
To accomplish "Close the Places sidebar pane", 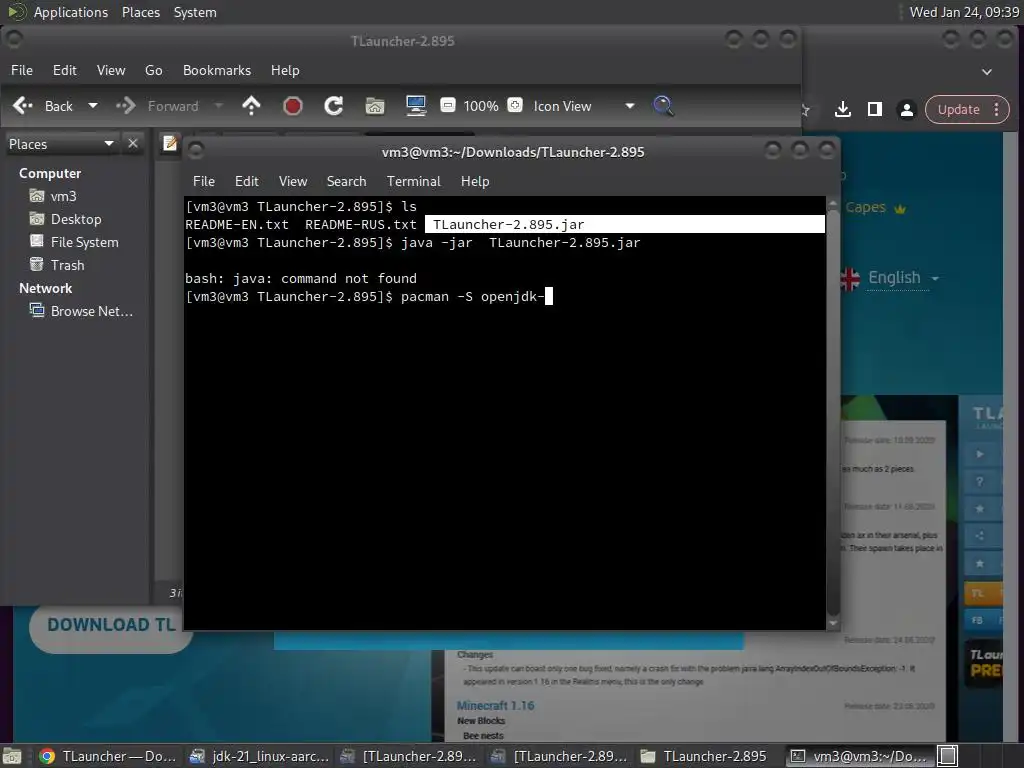I will [x=133, y=143].
